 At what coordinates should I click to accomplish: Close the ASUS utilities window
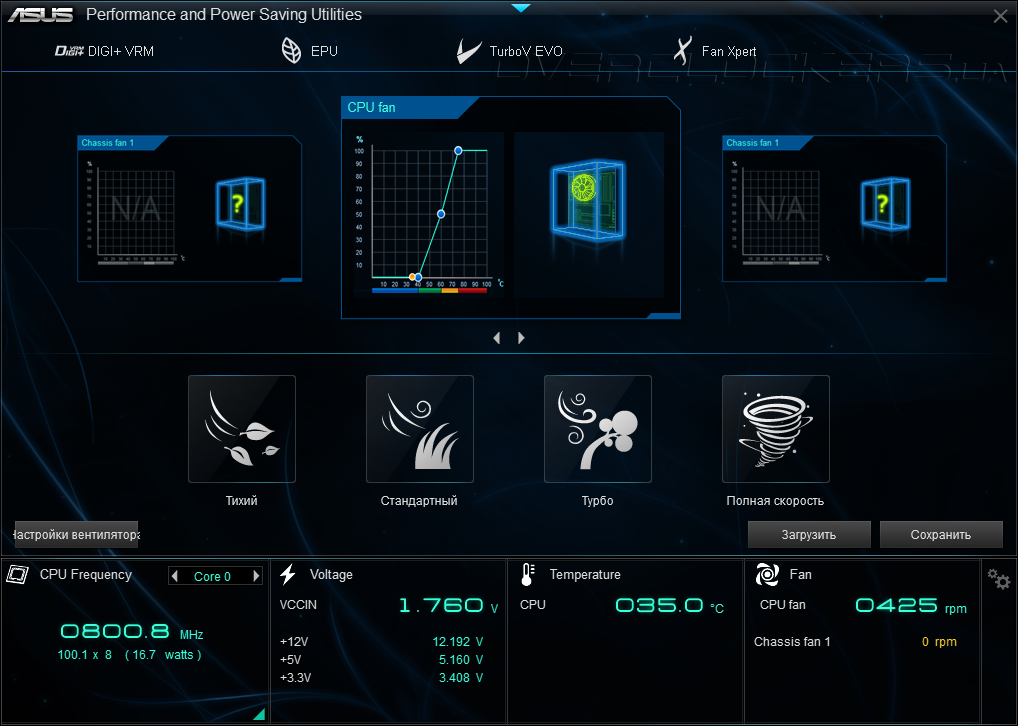click(1000, 16)
